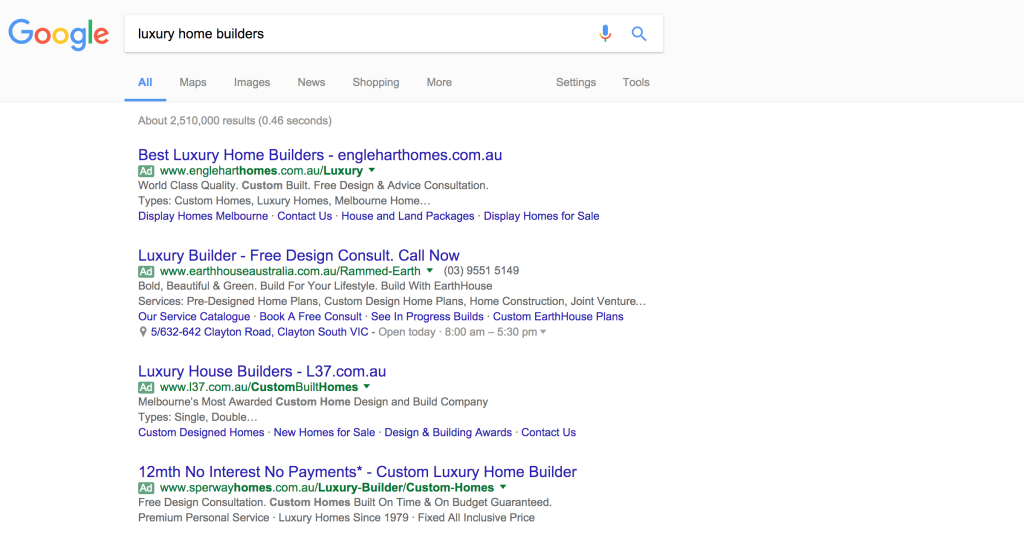Image resolution: width=1024 pixels, height=535 pixels.
Task: Follow New Homes for Sale sitelink
Action: point(324,432)
